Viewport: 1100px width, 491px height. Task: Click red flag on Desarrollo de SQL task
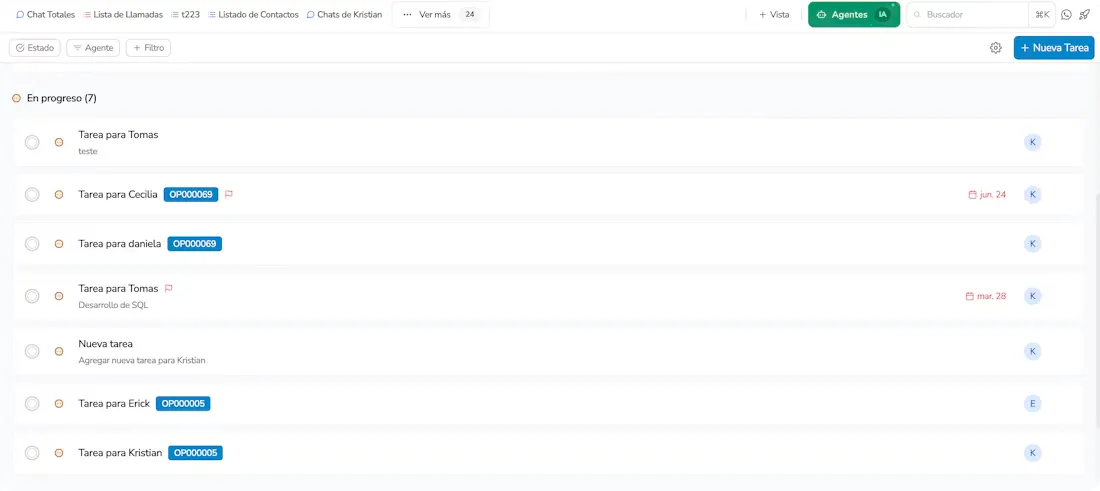pos(169,288)
